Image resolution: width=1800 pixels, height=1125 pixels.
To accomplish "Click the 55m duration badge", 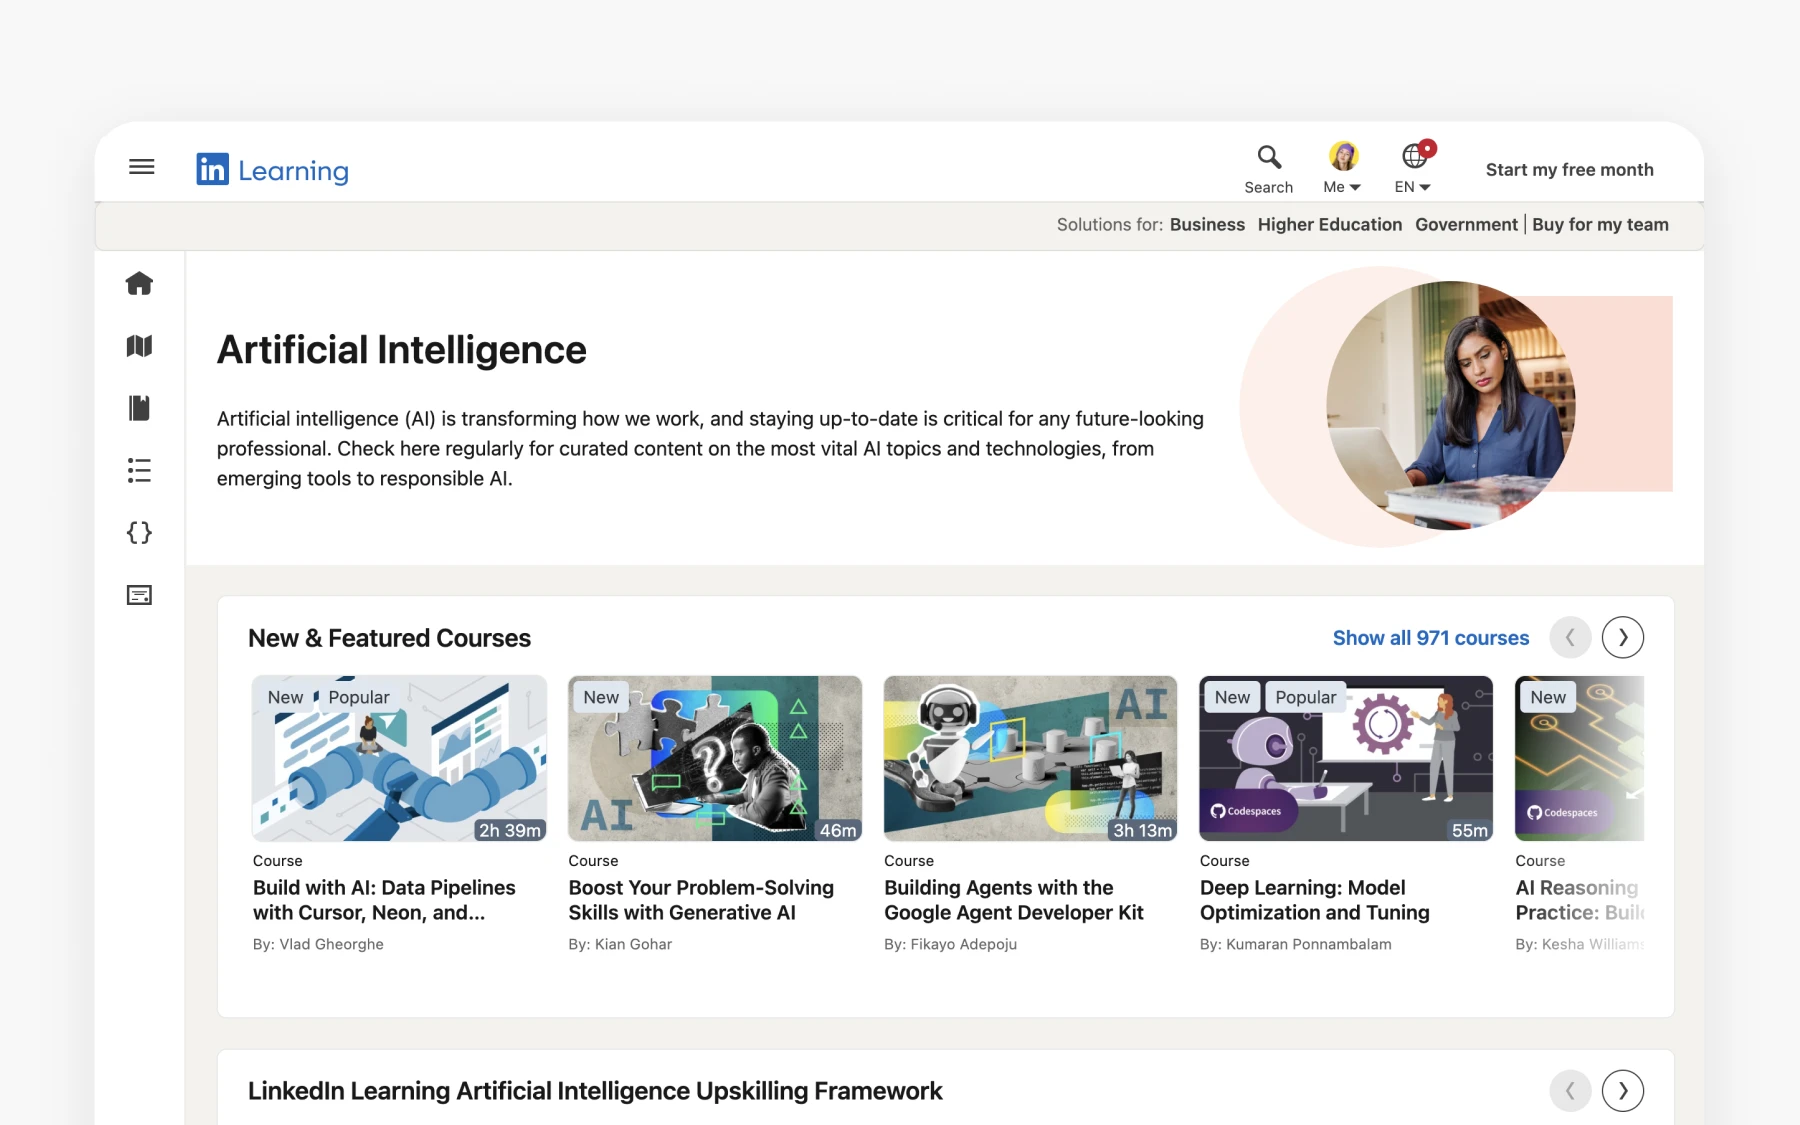I will point(1469,830).
